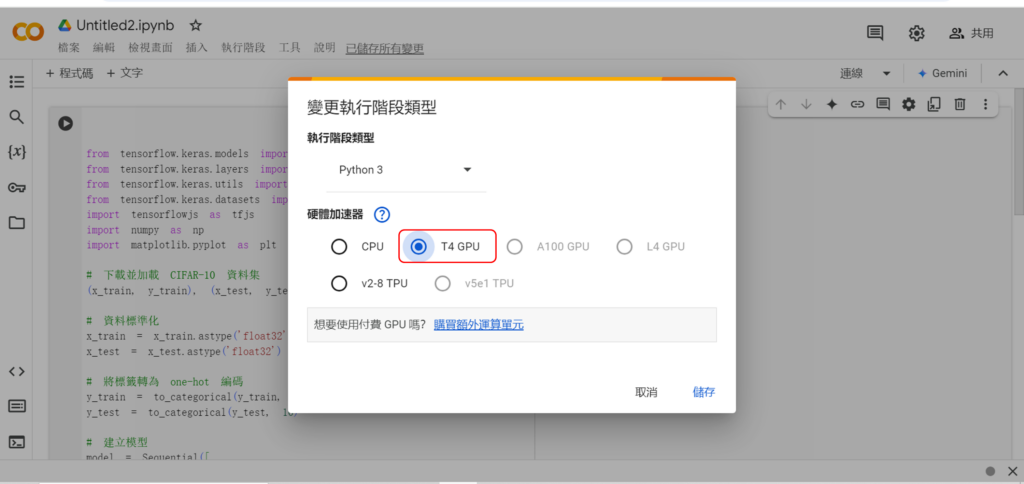Click the 購買額外運算單元 link
The image size is (1024, 484).
click(478, 325)
